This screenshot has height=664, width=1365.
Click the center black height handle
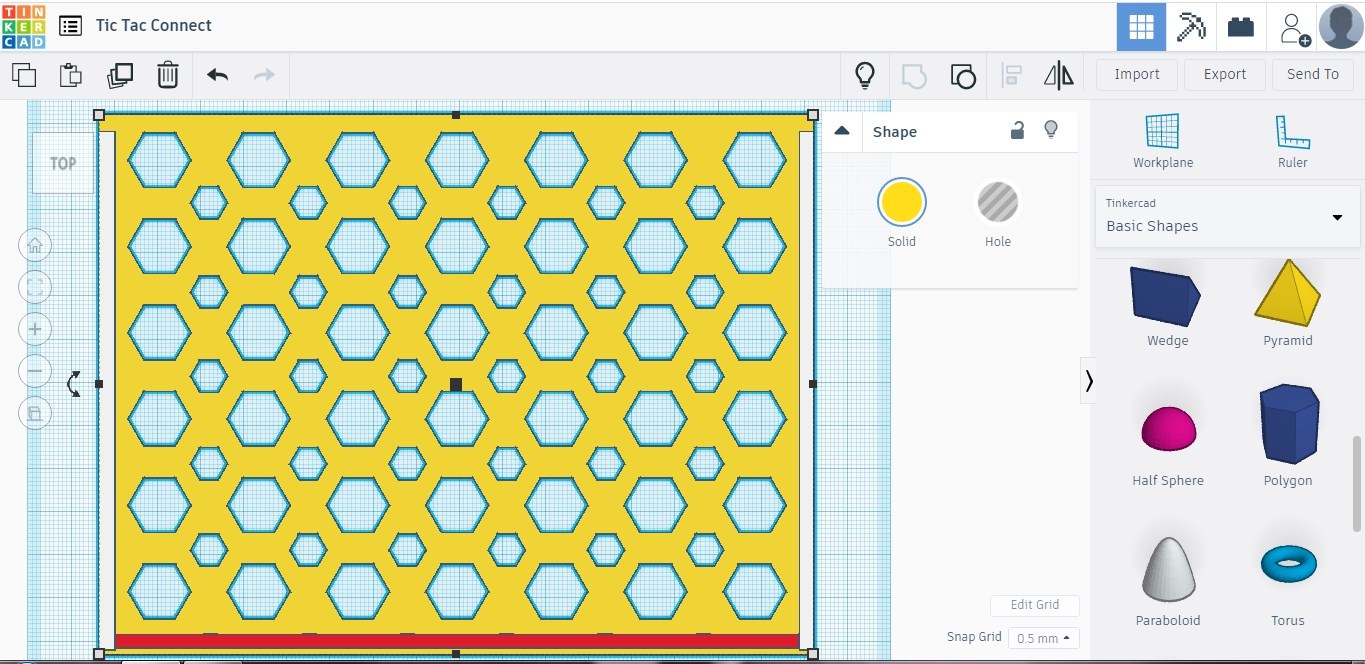tap(456, 384)
